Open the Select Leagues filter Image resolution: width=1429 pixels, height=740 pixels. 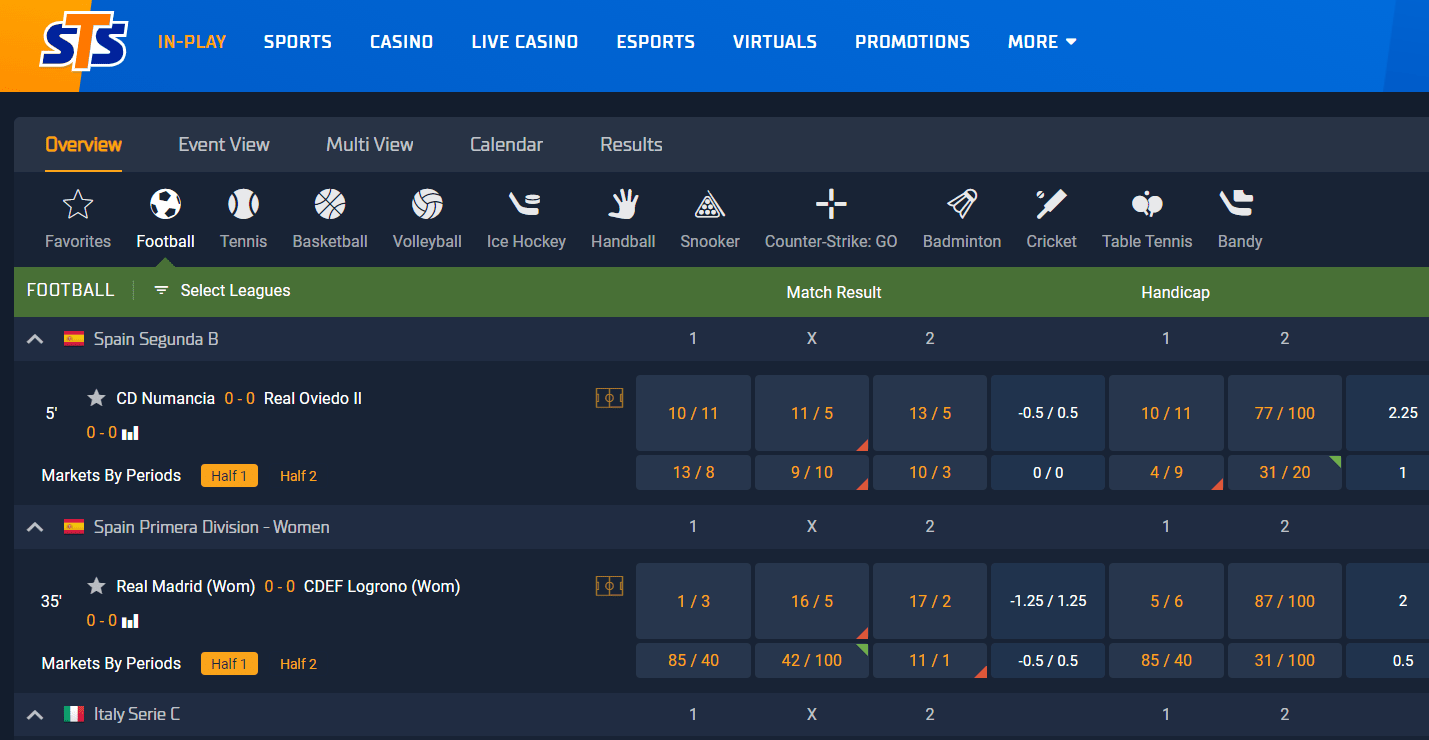(222, 290)
